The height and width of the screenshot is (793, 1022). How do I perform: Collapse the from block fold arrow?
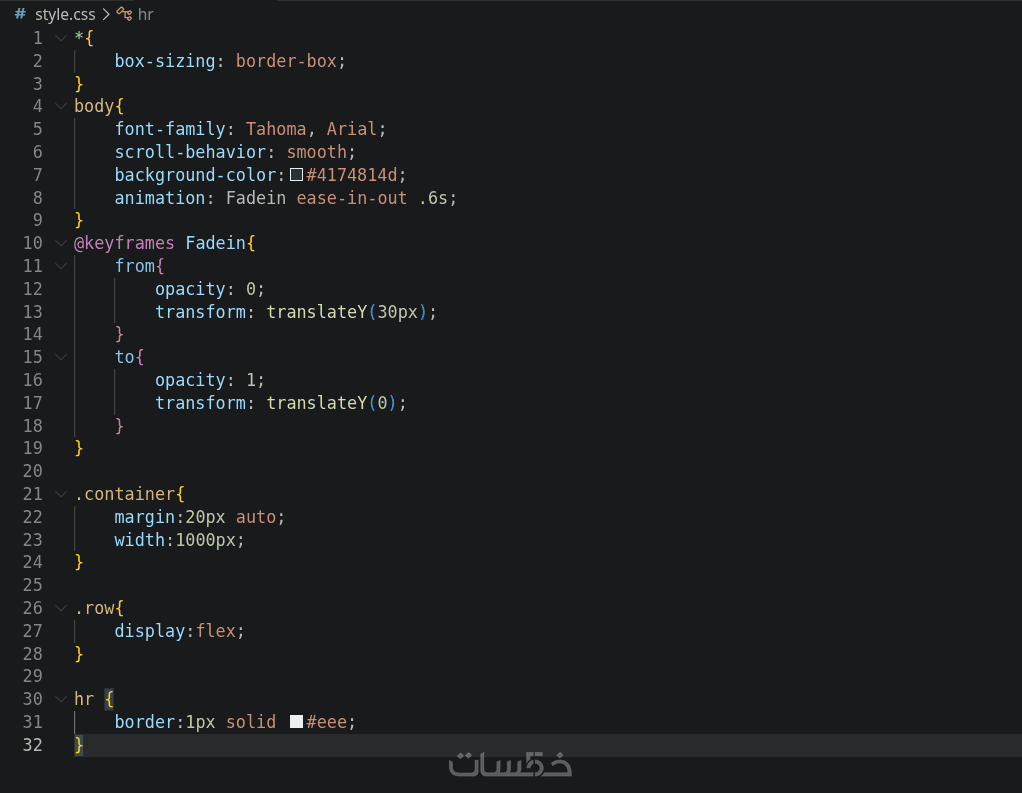coord(61,266)
